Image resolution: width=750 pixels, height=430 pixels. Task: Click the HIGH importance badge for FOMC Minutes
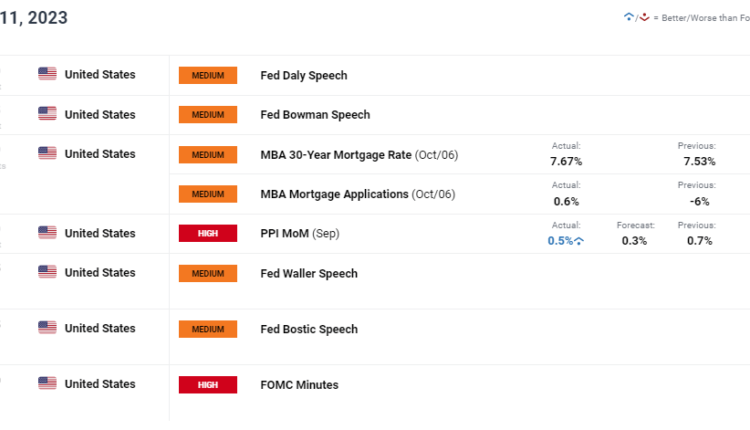[x=208, y=385]
